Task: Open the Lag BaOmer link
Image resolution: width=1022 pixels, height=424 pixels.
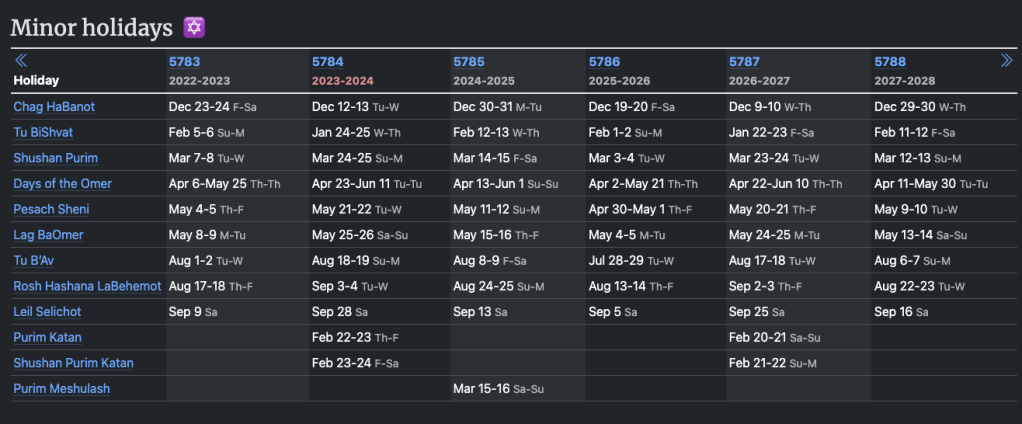Action: tap(48, 235)
